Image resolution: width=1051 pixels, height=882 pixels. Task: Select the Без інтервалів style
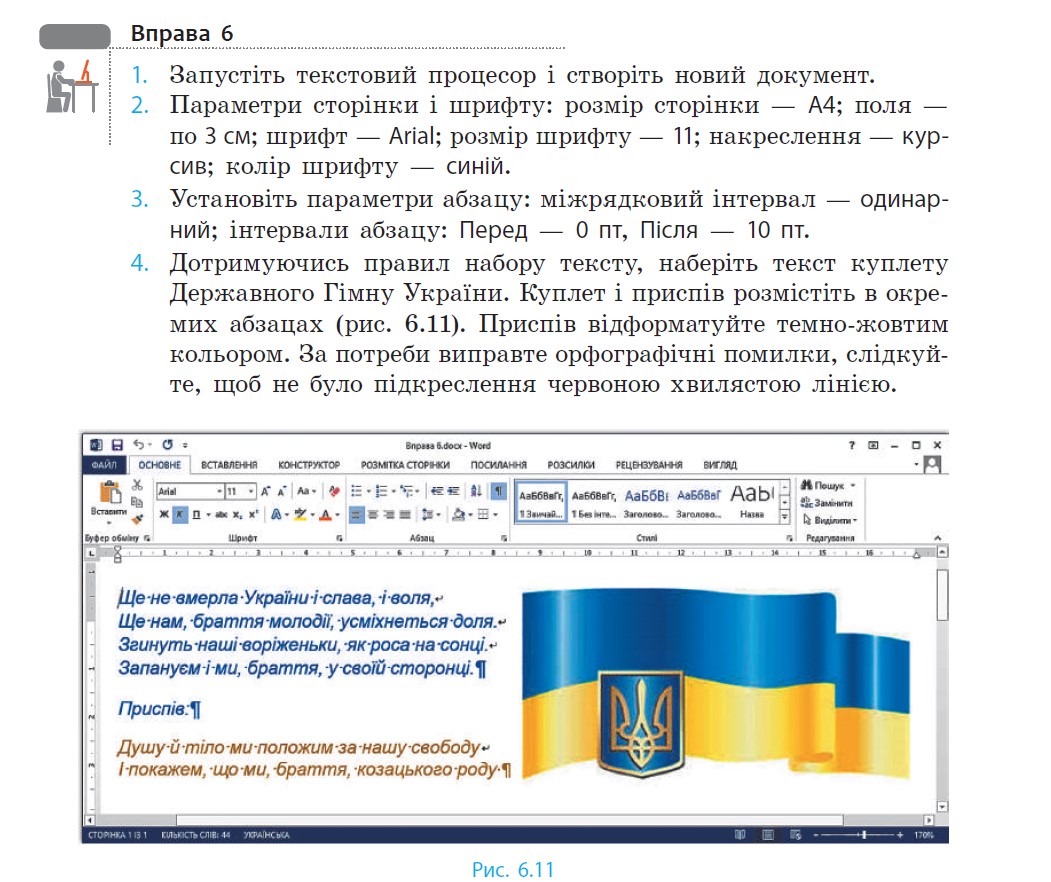pyautogui.click(x=593, y=503)
